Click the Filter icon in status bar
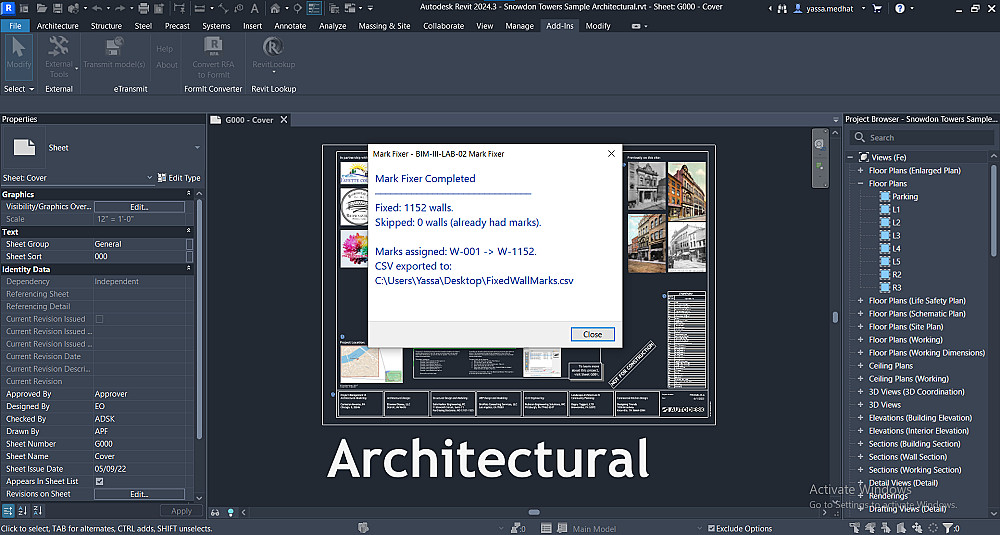This screenshot has height=535, width=1000. [948, 528]
